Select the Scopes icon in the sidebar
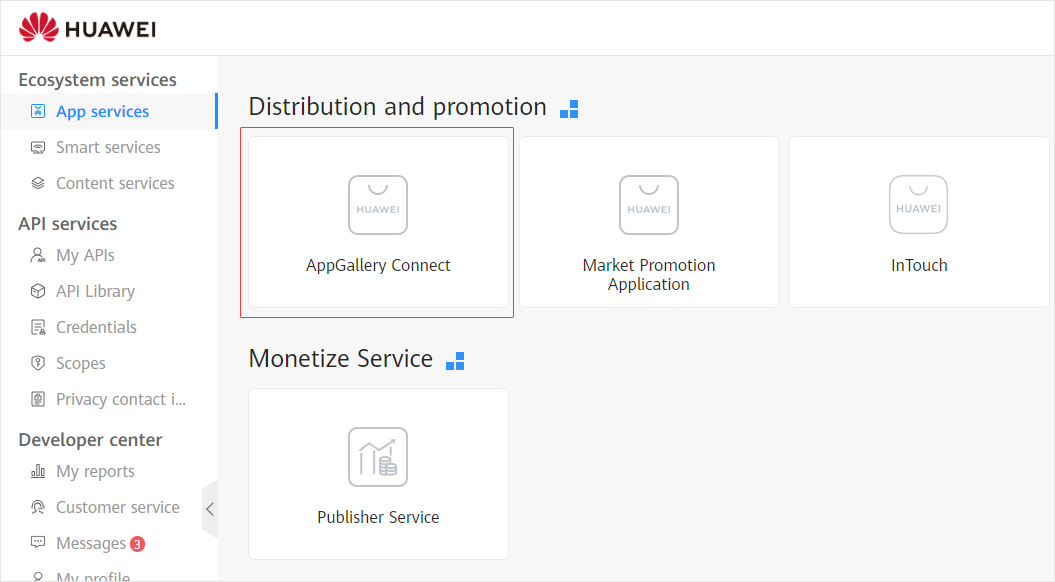 tap(37, 363)
